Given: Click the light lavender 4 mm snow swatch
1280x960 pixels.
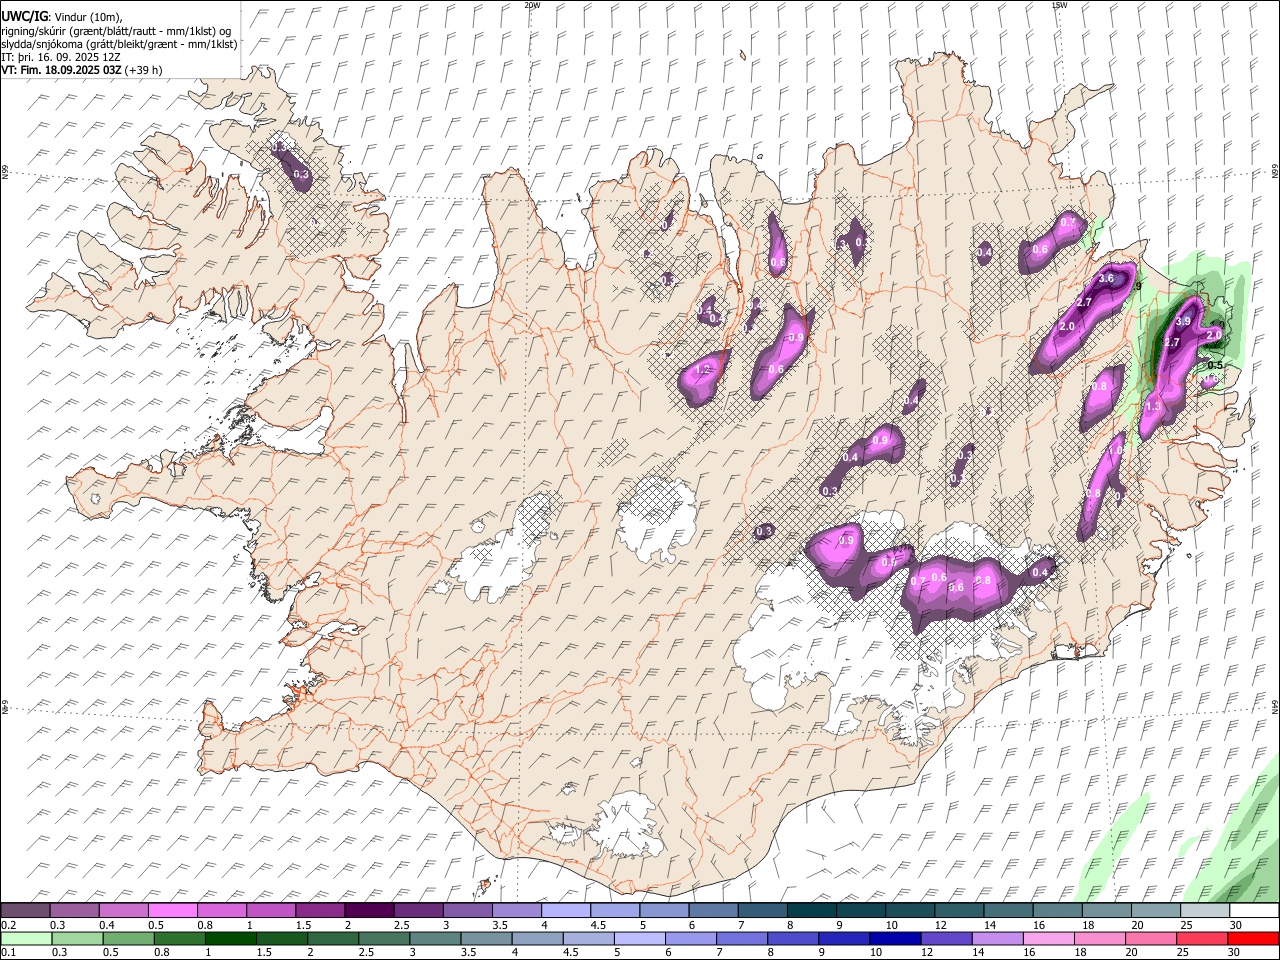Looking at the screenshot, I should pyautogui.click(x=566, y=910).
